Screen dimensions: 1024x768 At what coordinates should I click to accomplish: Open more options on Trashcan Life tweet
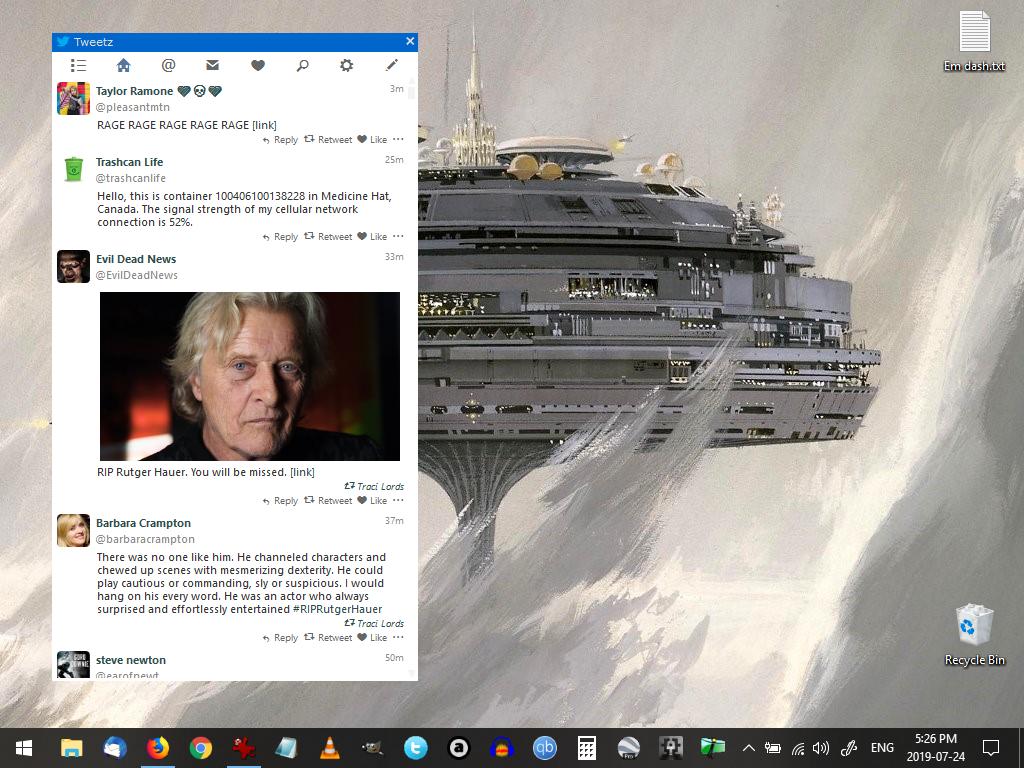point(398,236)
